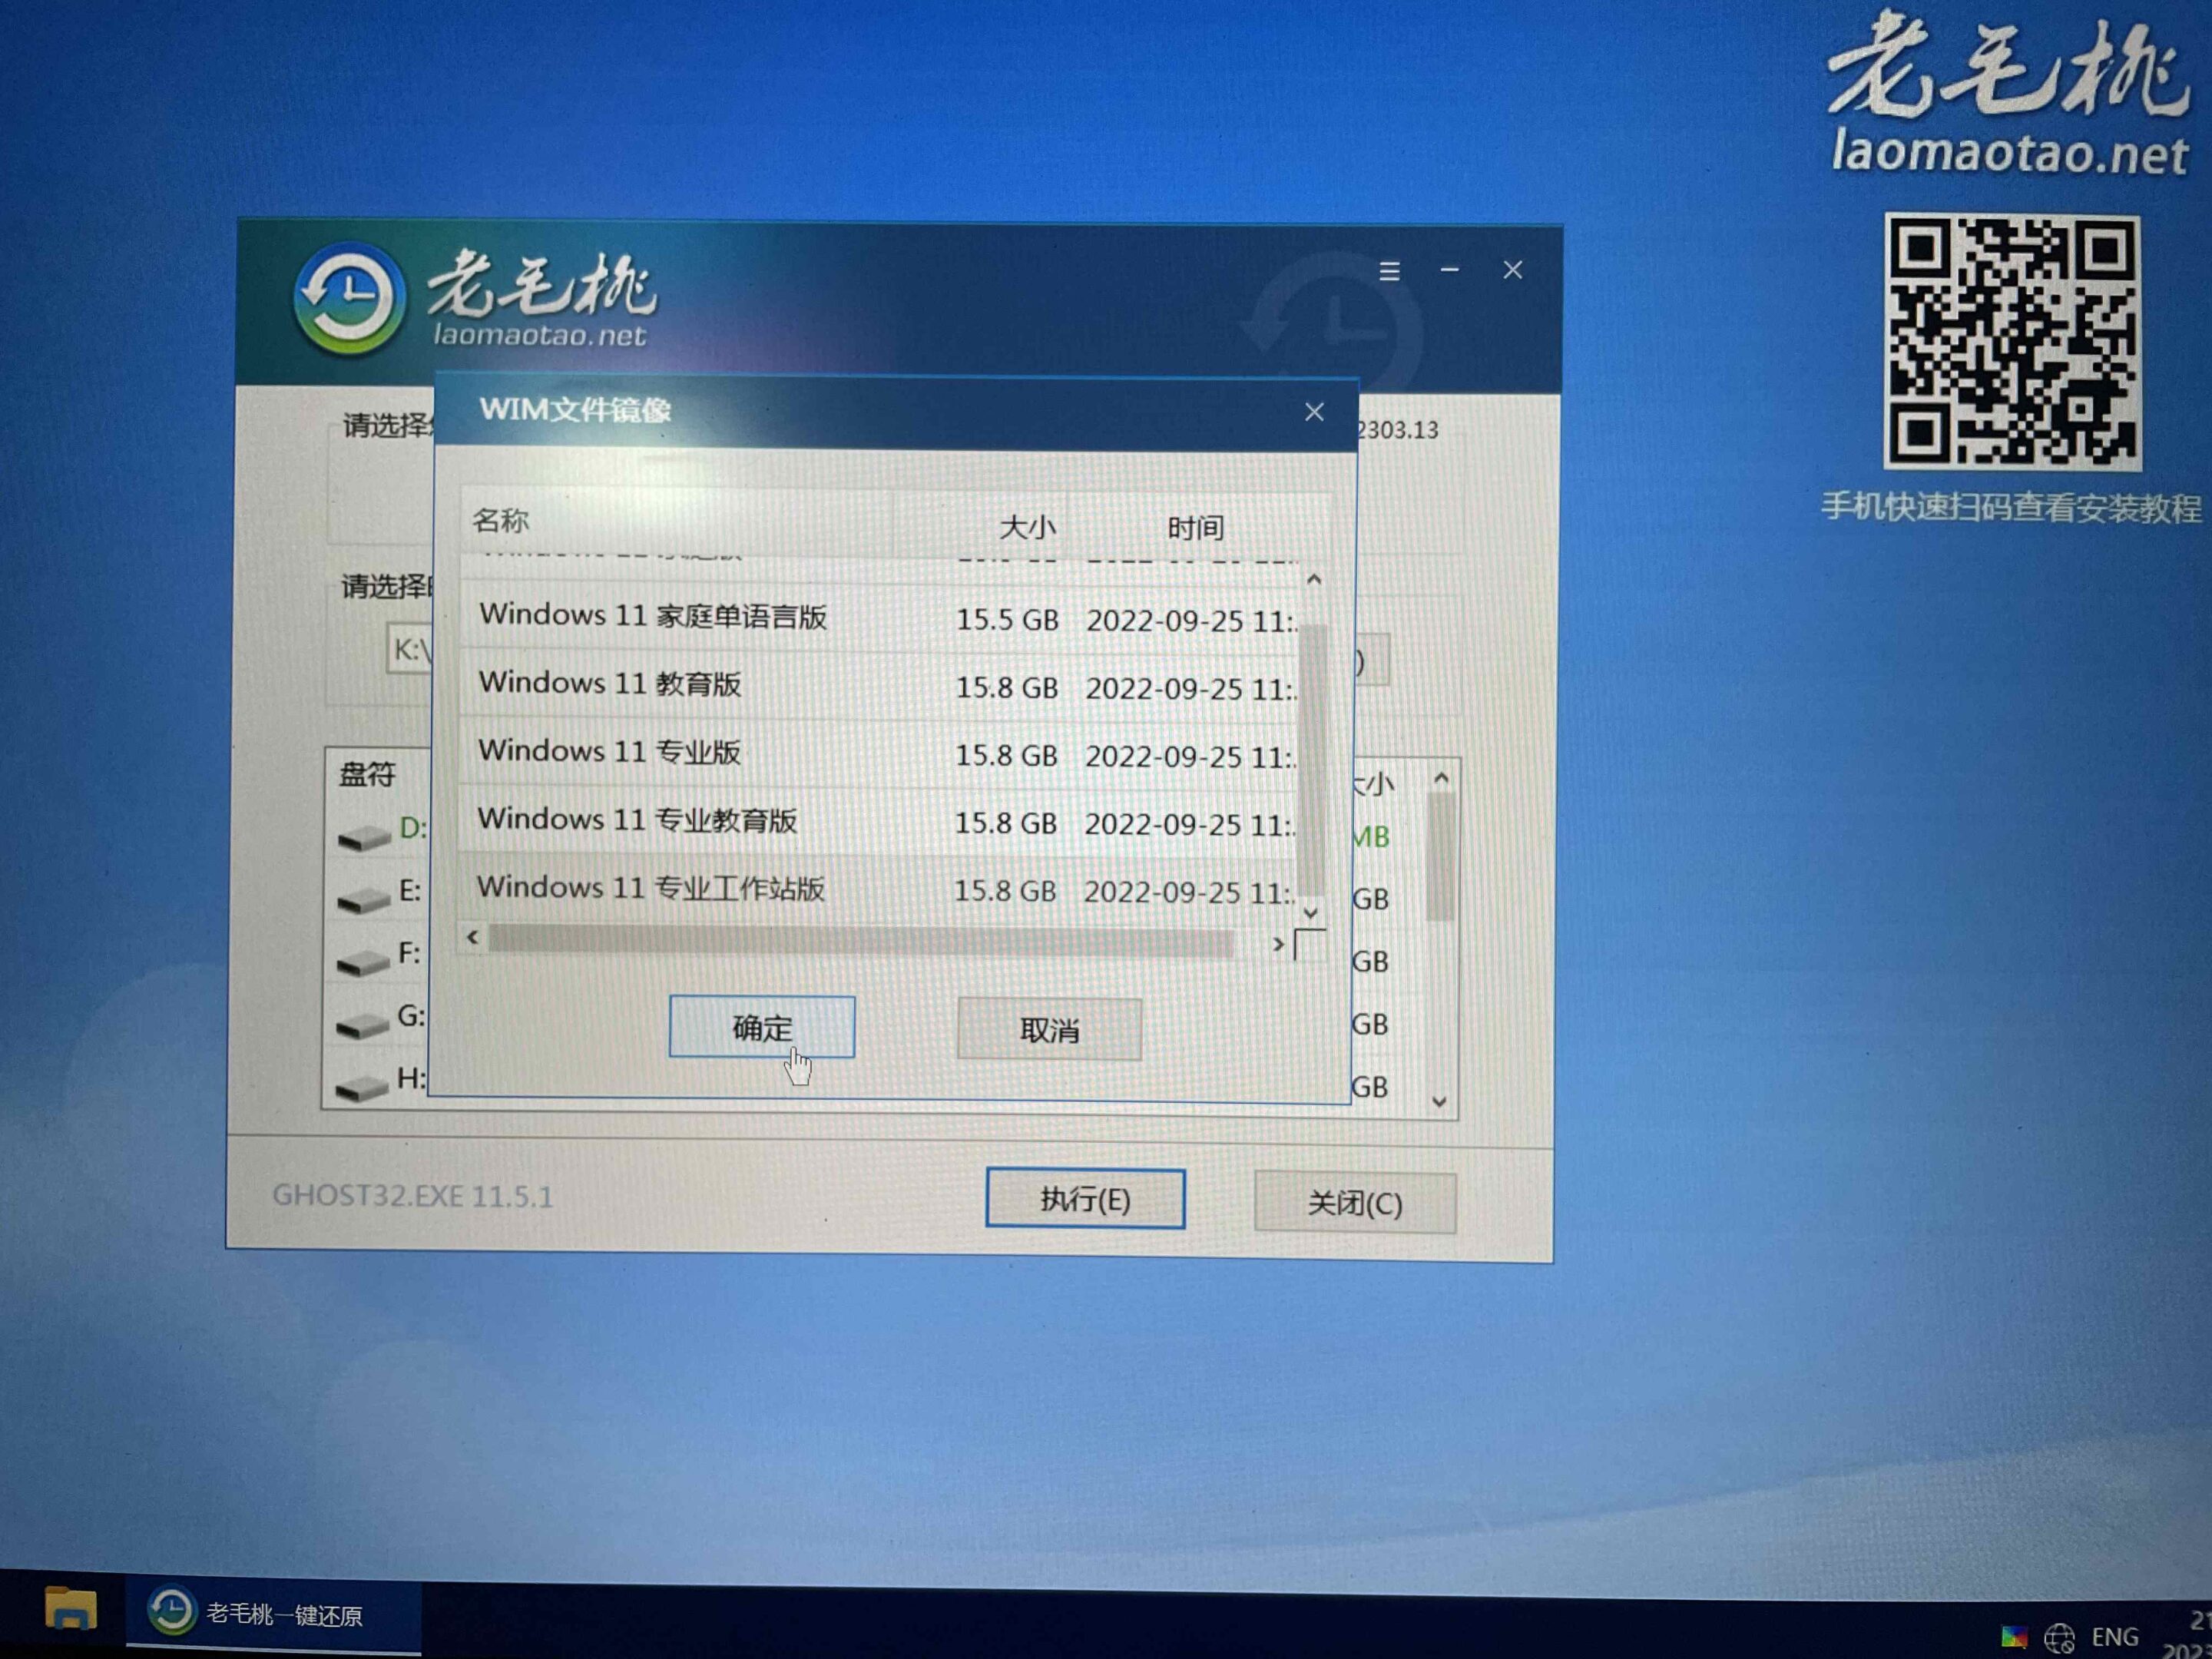
Task: Click the network globe tray icon
Action: pos(2059,1637)
